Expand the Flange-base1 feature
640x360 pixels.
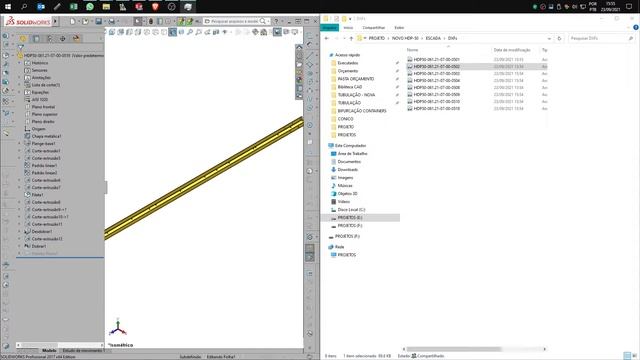pos(19,144)
